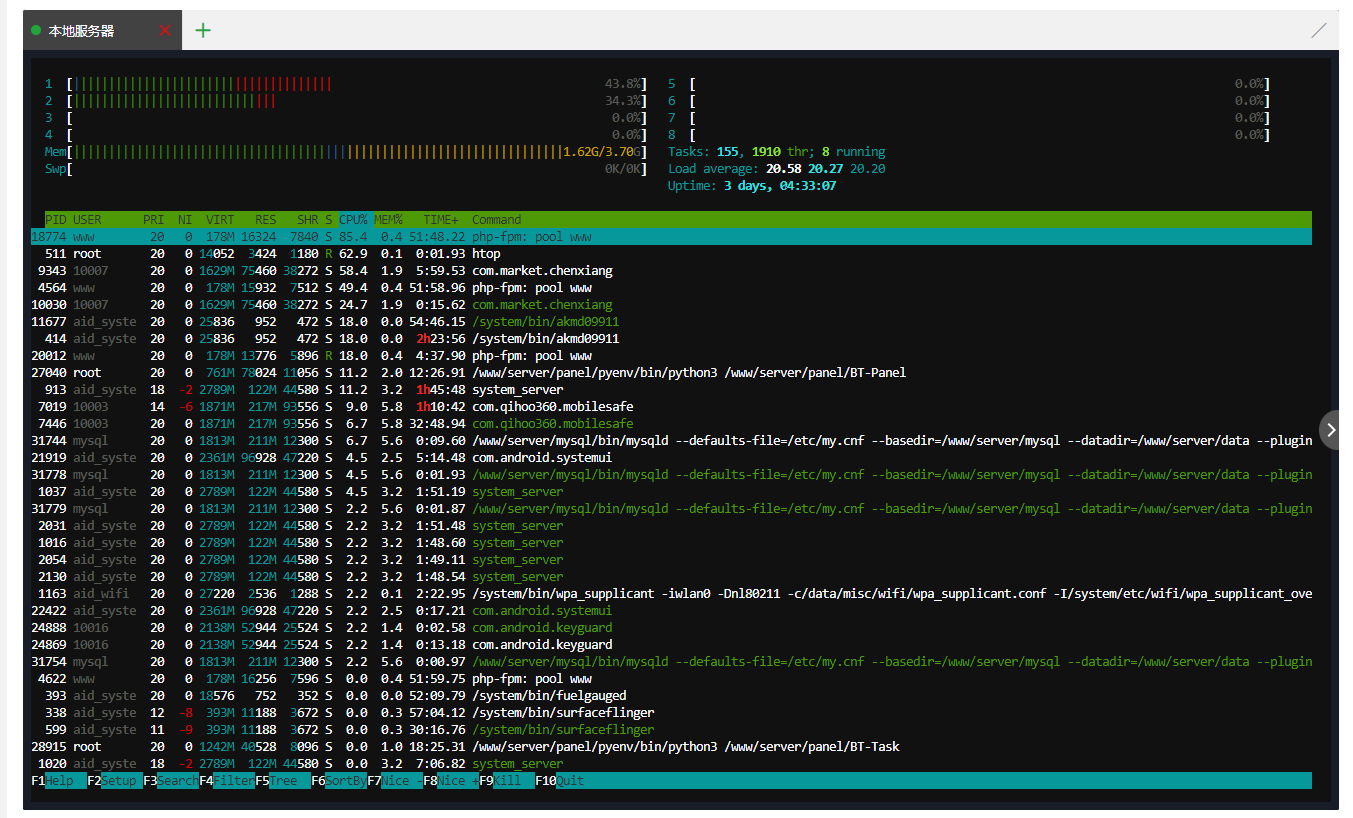
Task: Close the 本地服务器 tab with red X
Action: [165, 31]
